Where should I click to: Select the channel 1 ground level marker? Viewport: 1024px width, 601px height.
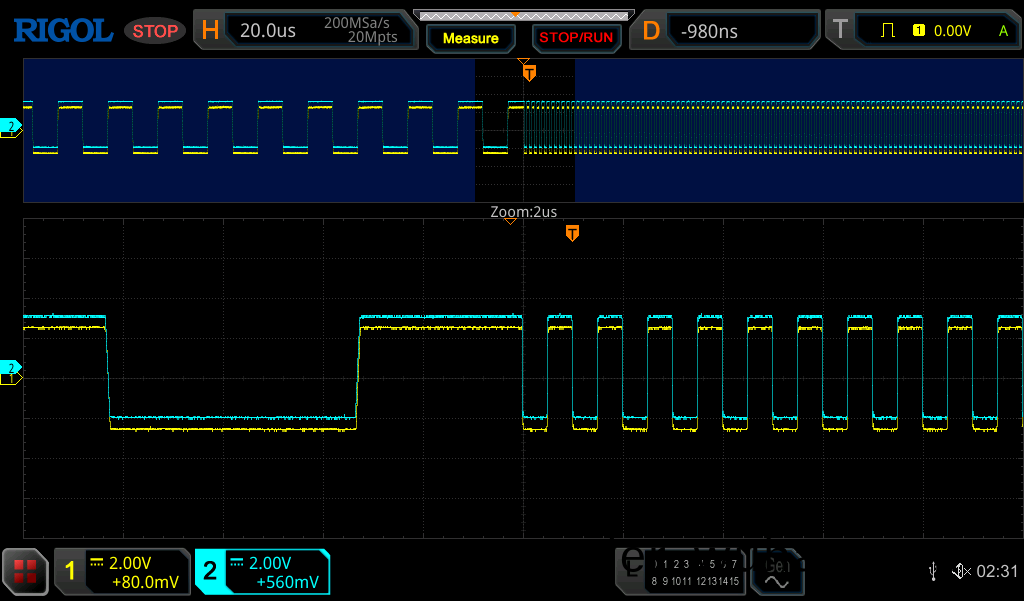tap(12, 380)
